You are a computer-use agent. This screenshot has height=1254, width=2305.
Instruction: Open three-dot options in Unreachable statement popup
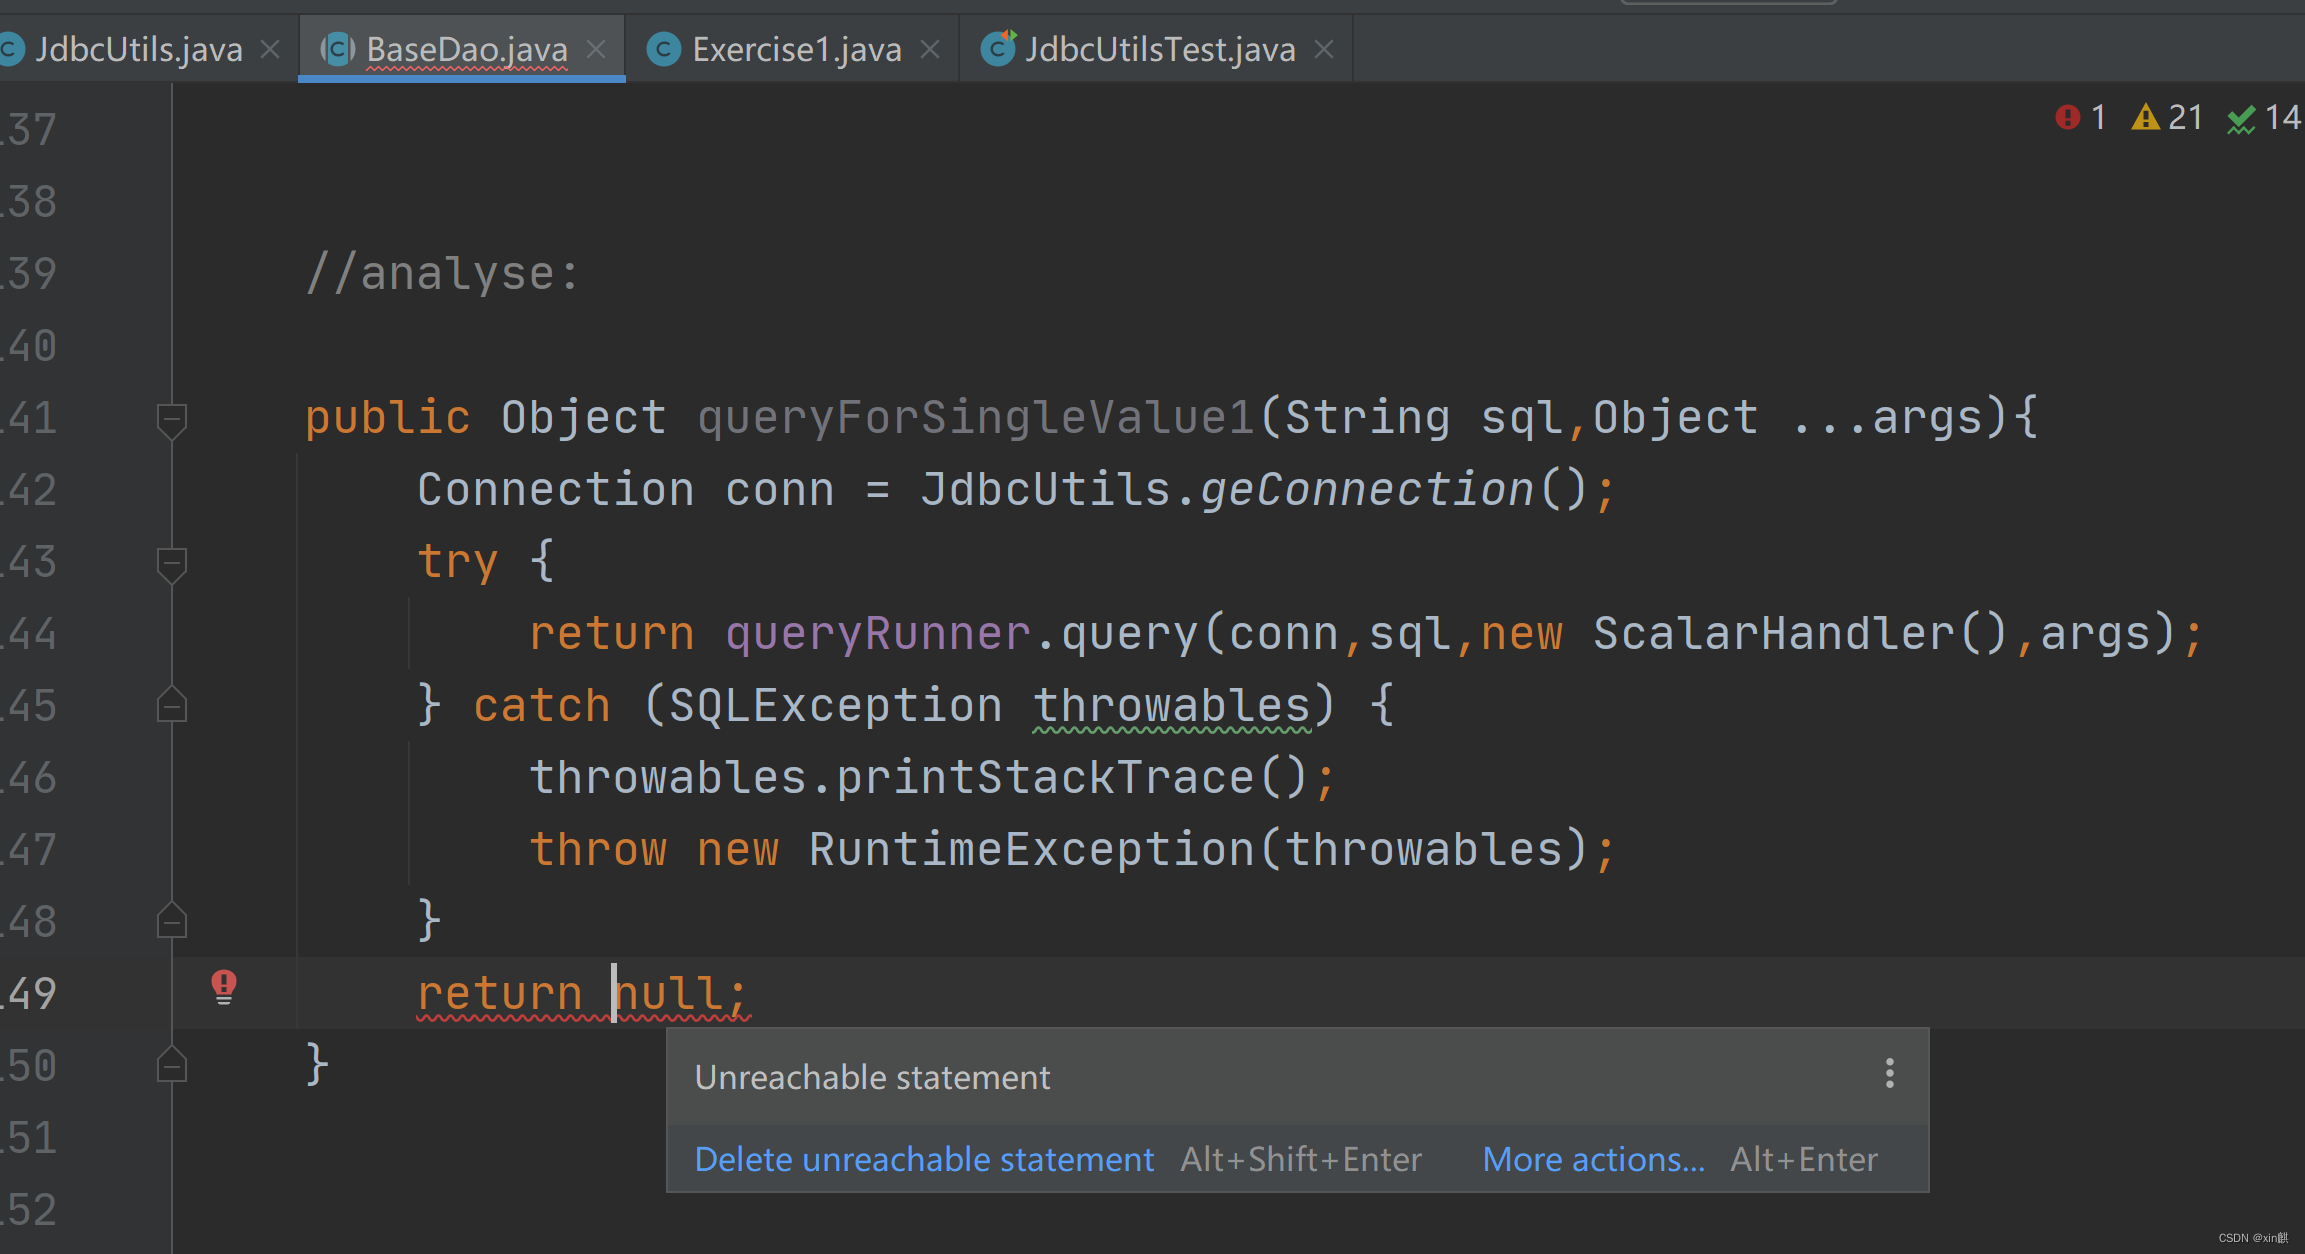[1889, 1074]
